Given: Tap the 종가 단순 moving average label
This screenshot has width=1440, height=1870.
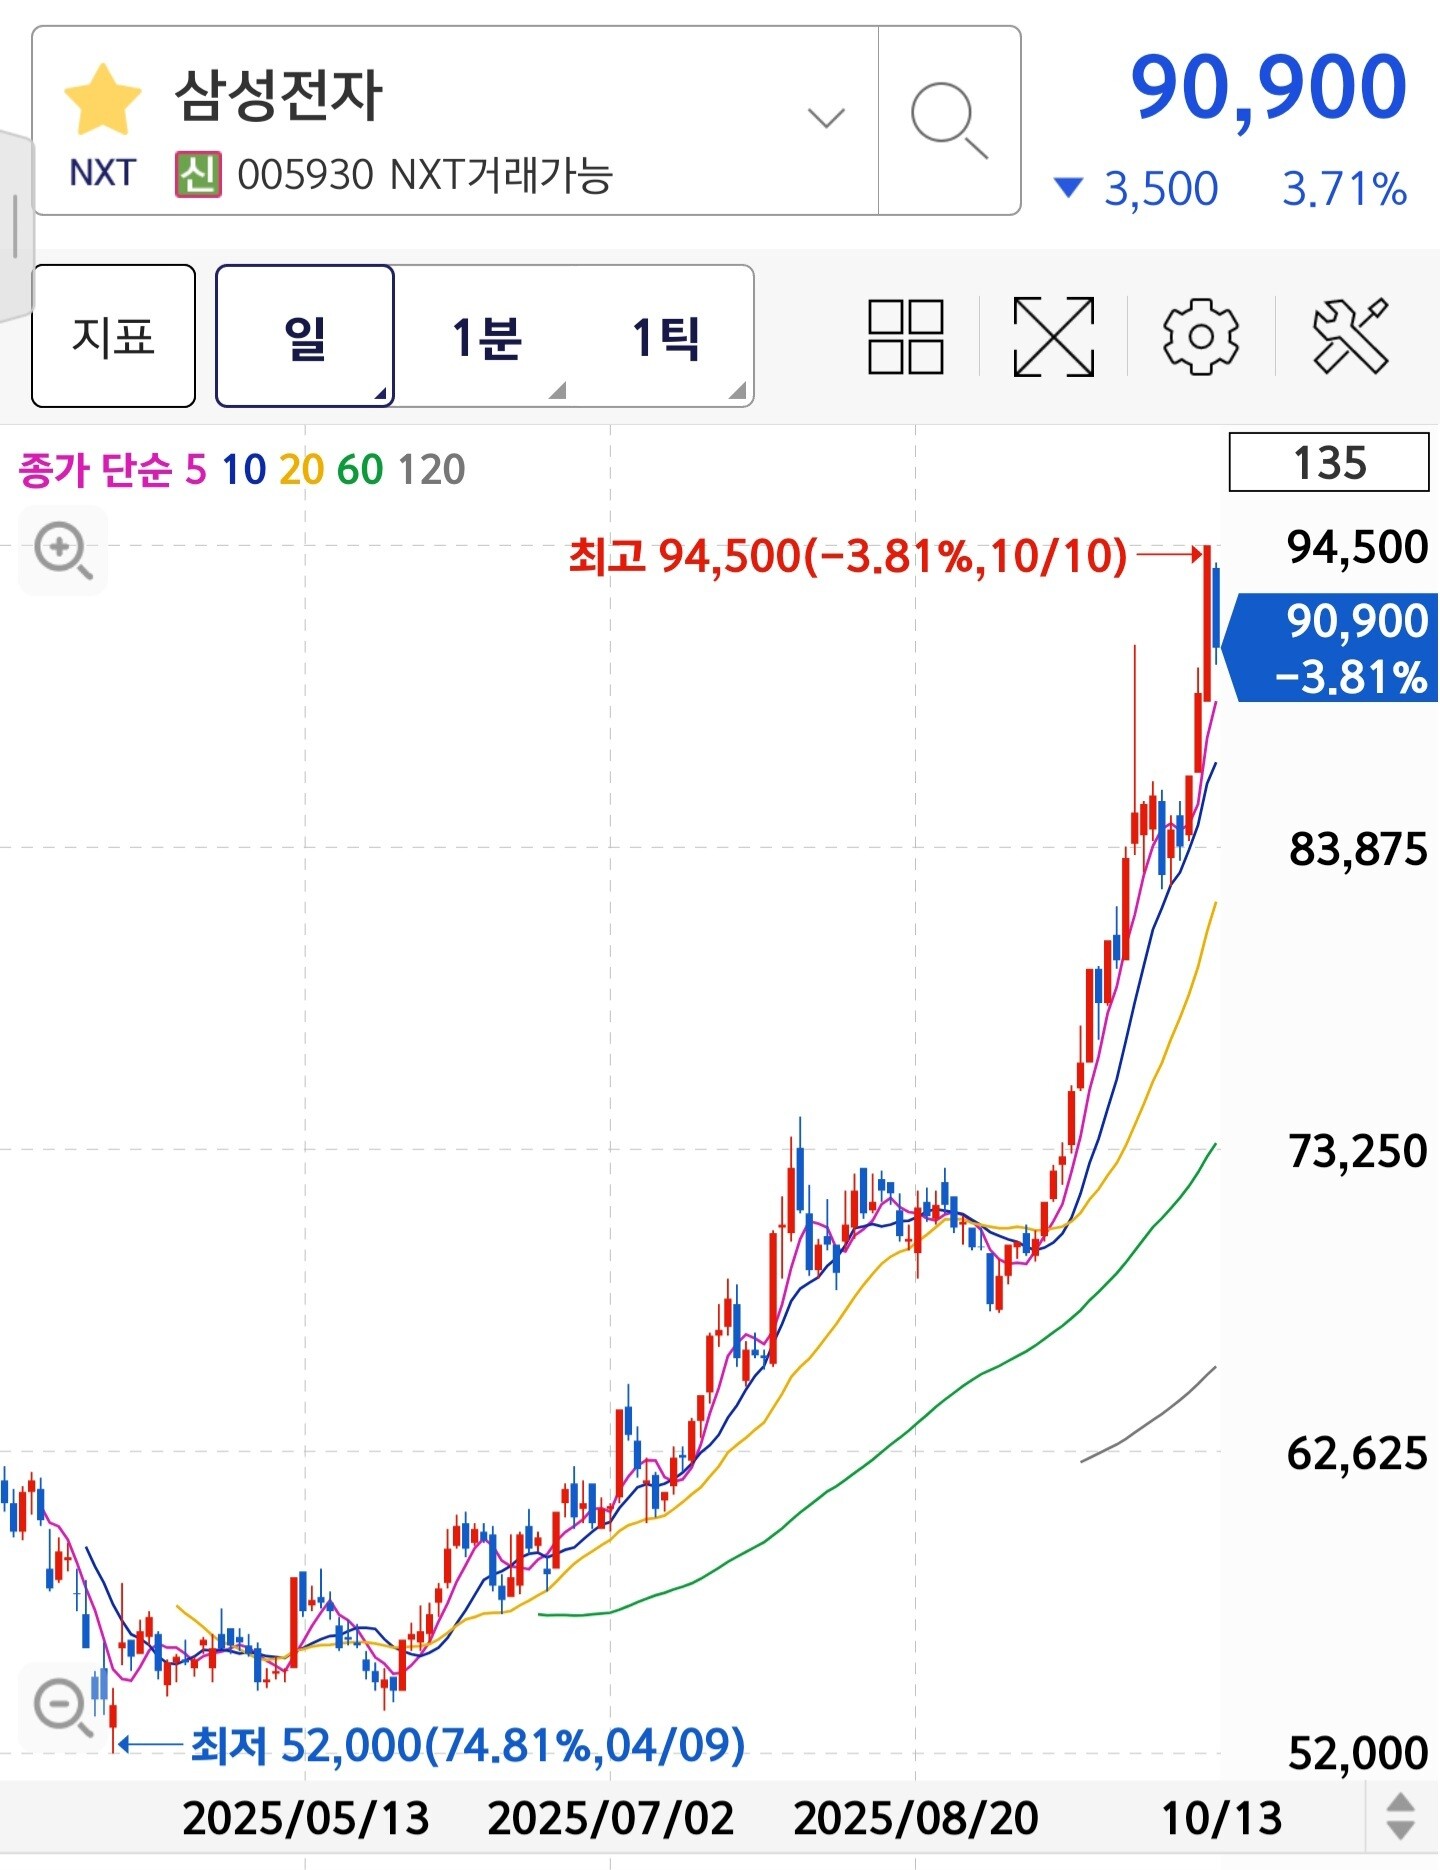Looking at the screenshot, I should (95, 469).
